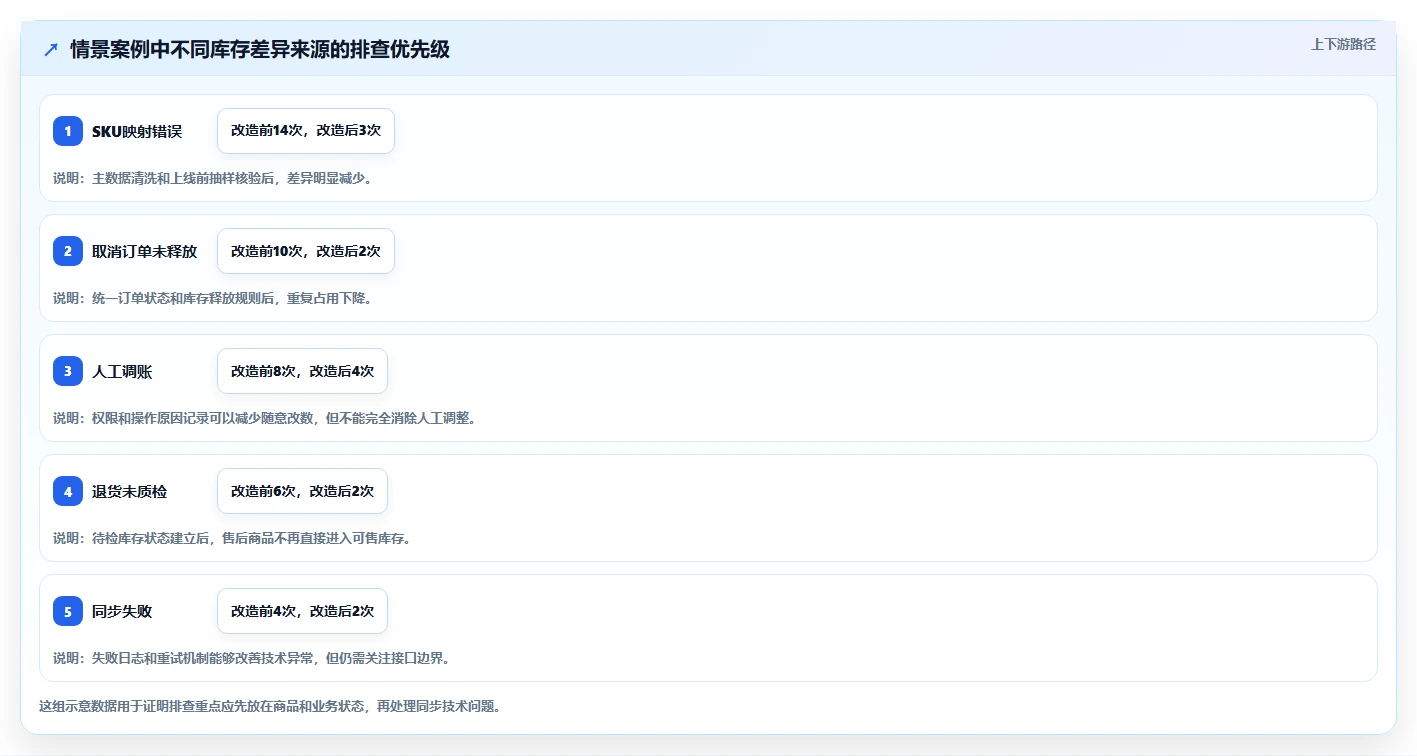Click the number 5 badge for 同步失败
Viewport: 1417px width, 756px height.
pyautogui.click(x=68, y=611)
